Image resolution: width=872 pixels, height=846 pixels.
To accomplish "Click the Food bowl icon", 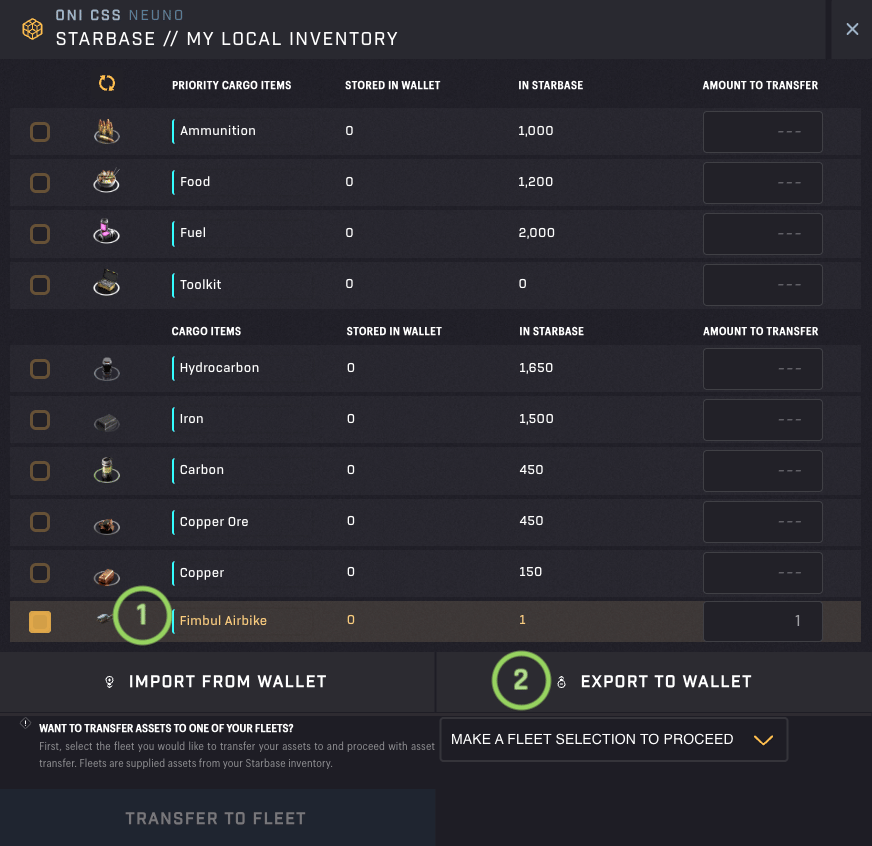I will 107,181.
